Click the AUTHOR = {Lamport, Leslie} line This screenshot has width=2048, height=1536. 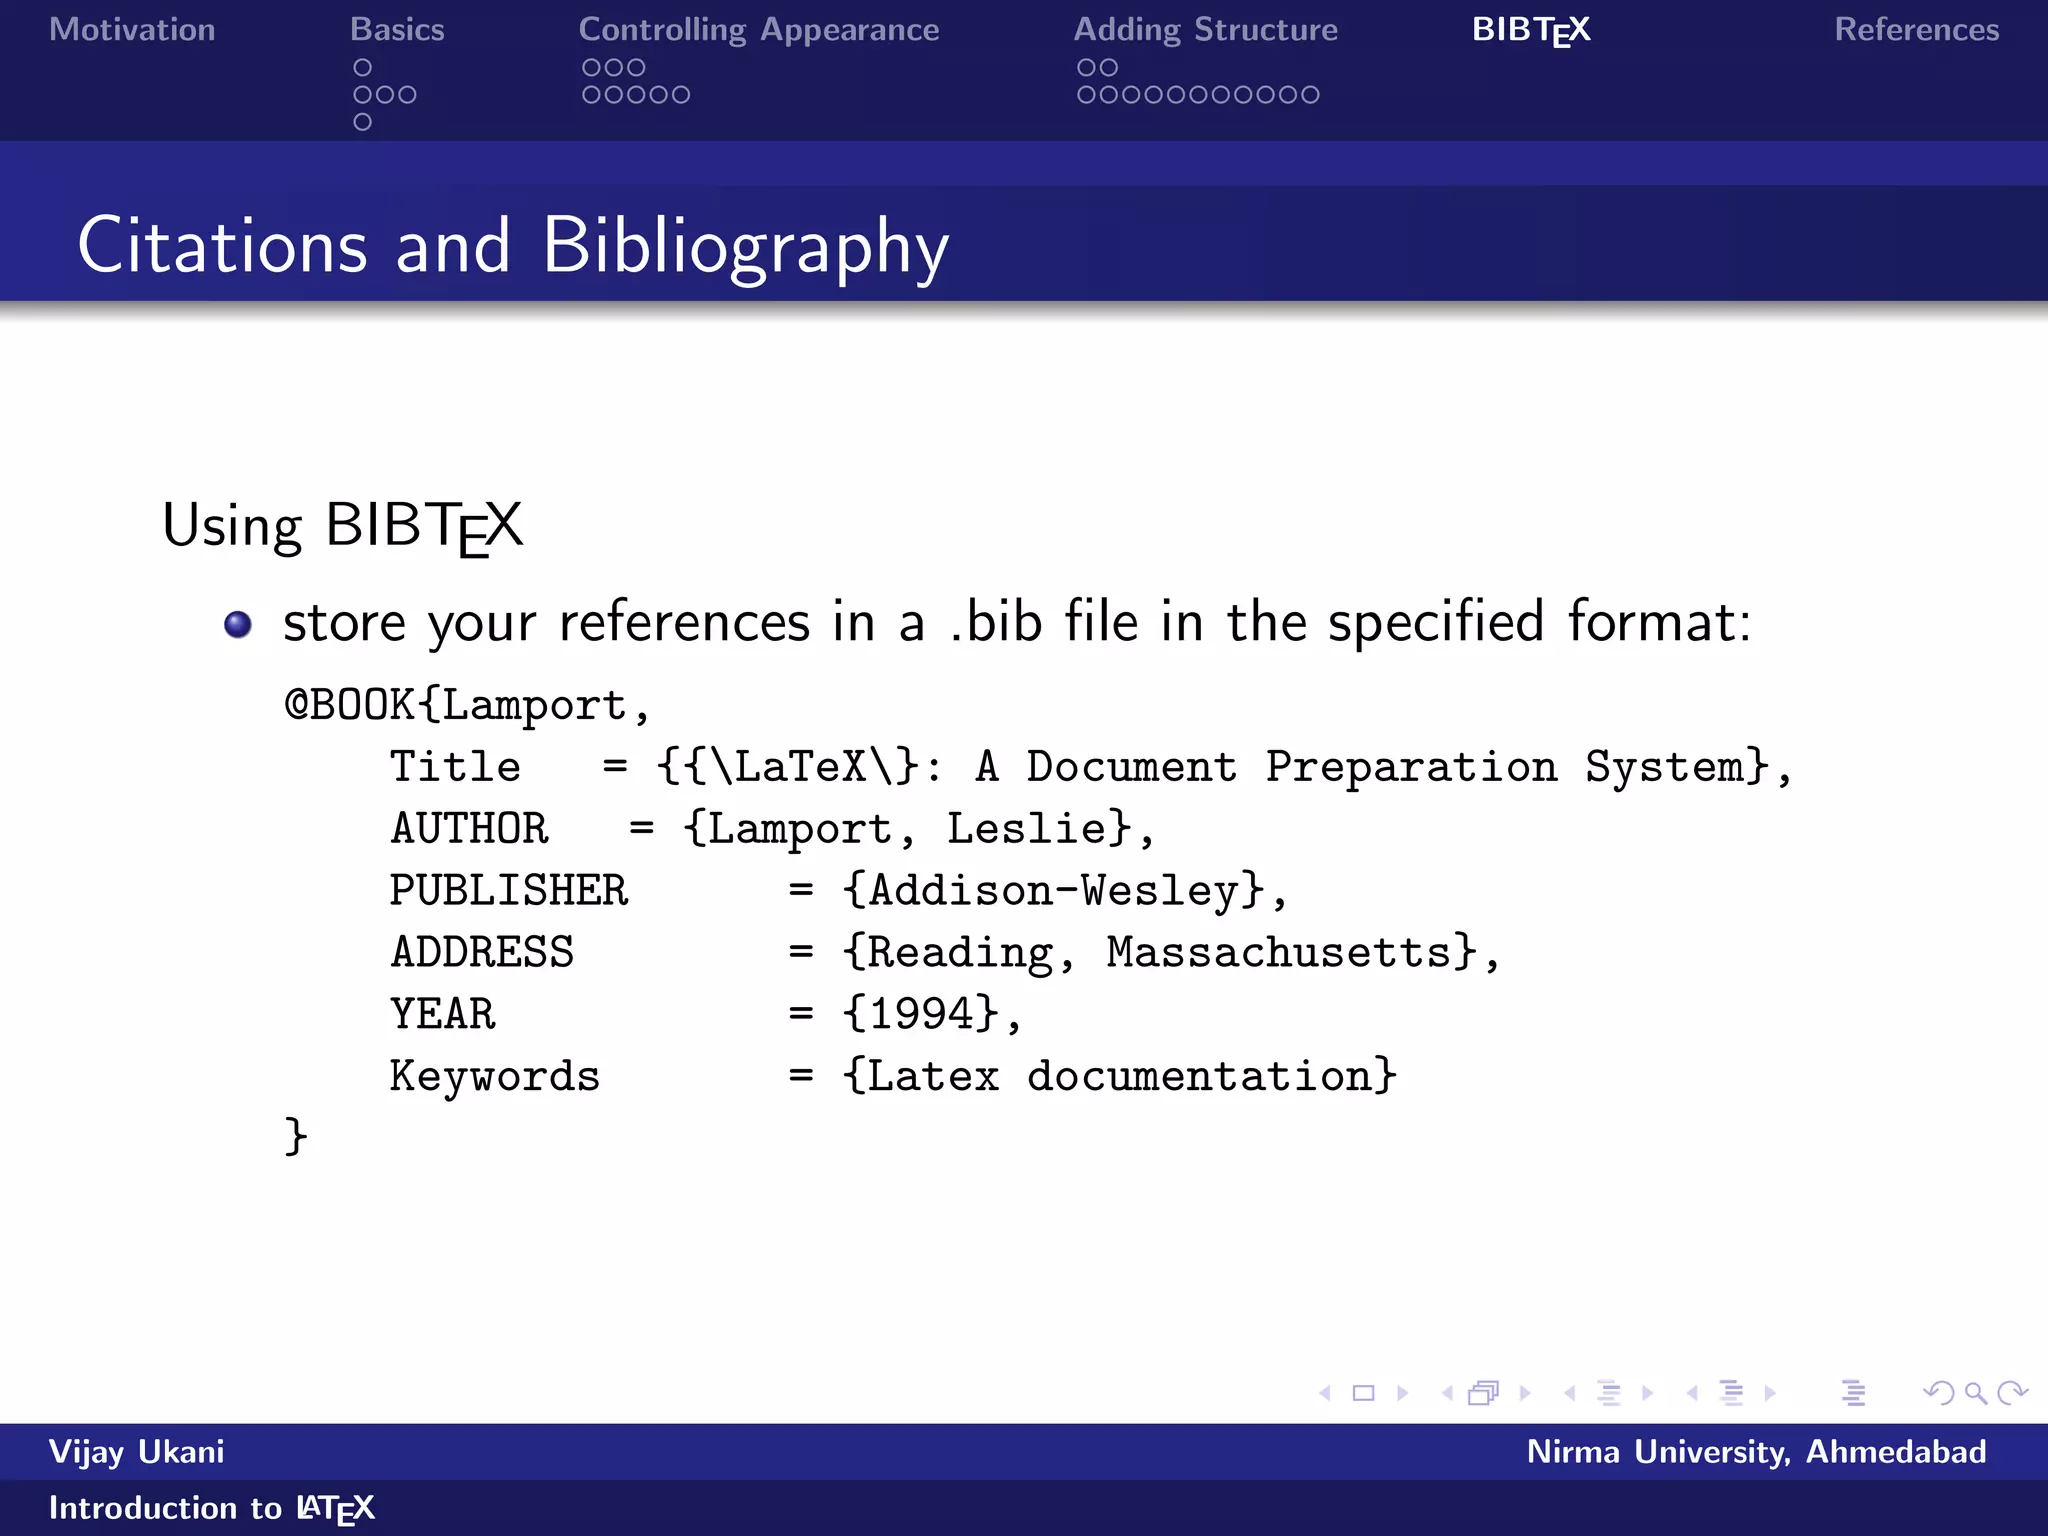point(772,830)
